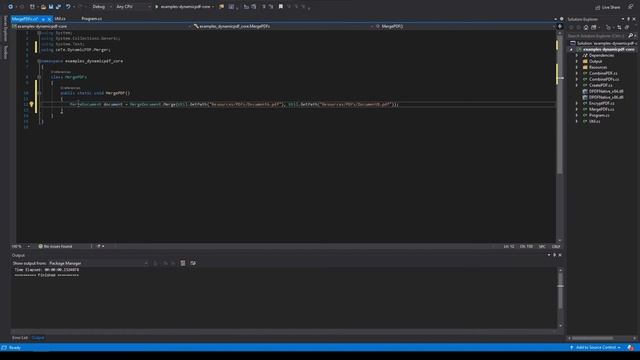Viewport: 640px width, 360px height.
Task: Click the bookmark toolbar icon
Action: (281, 7)
